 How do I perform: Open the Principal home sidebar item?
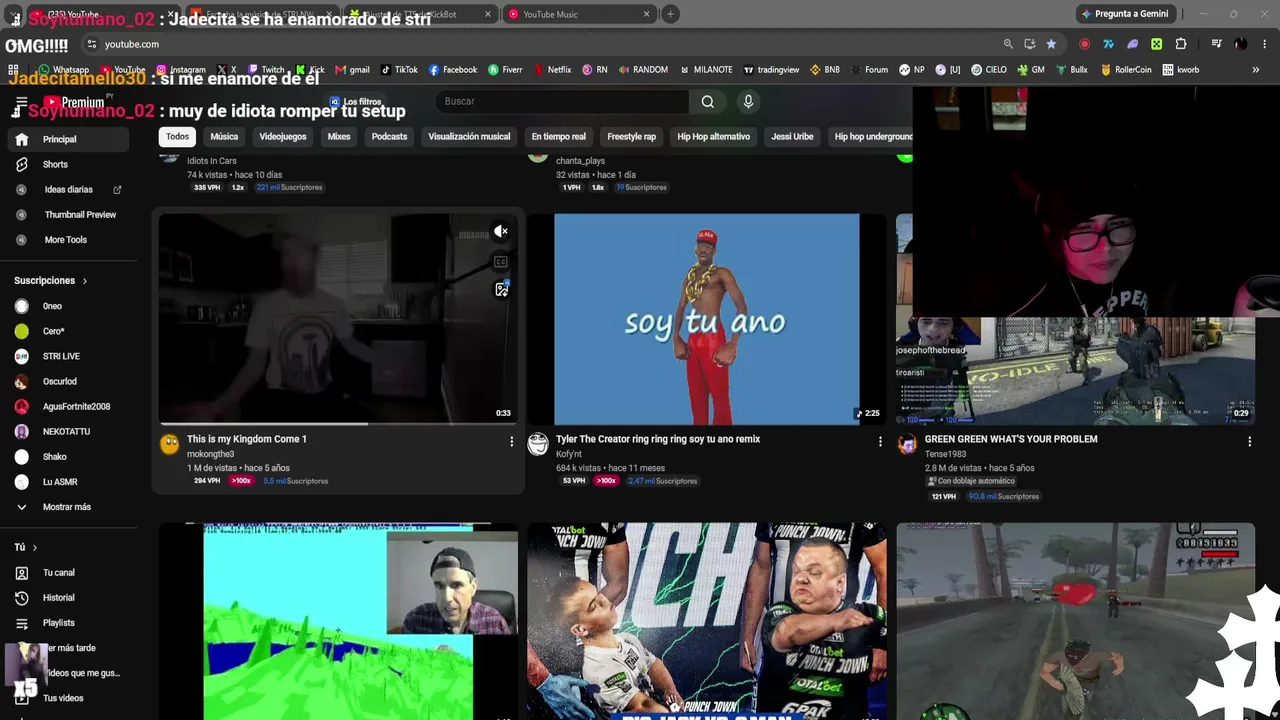(x=66, y=139)
